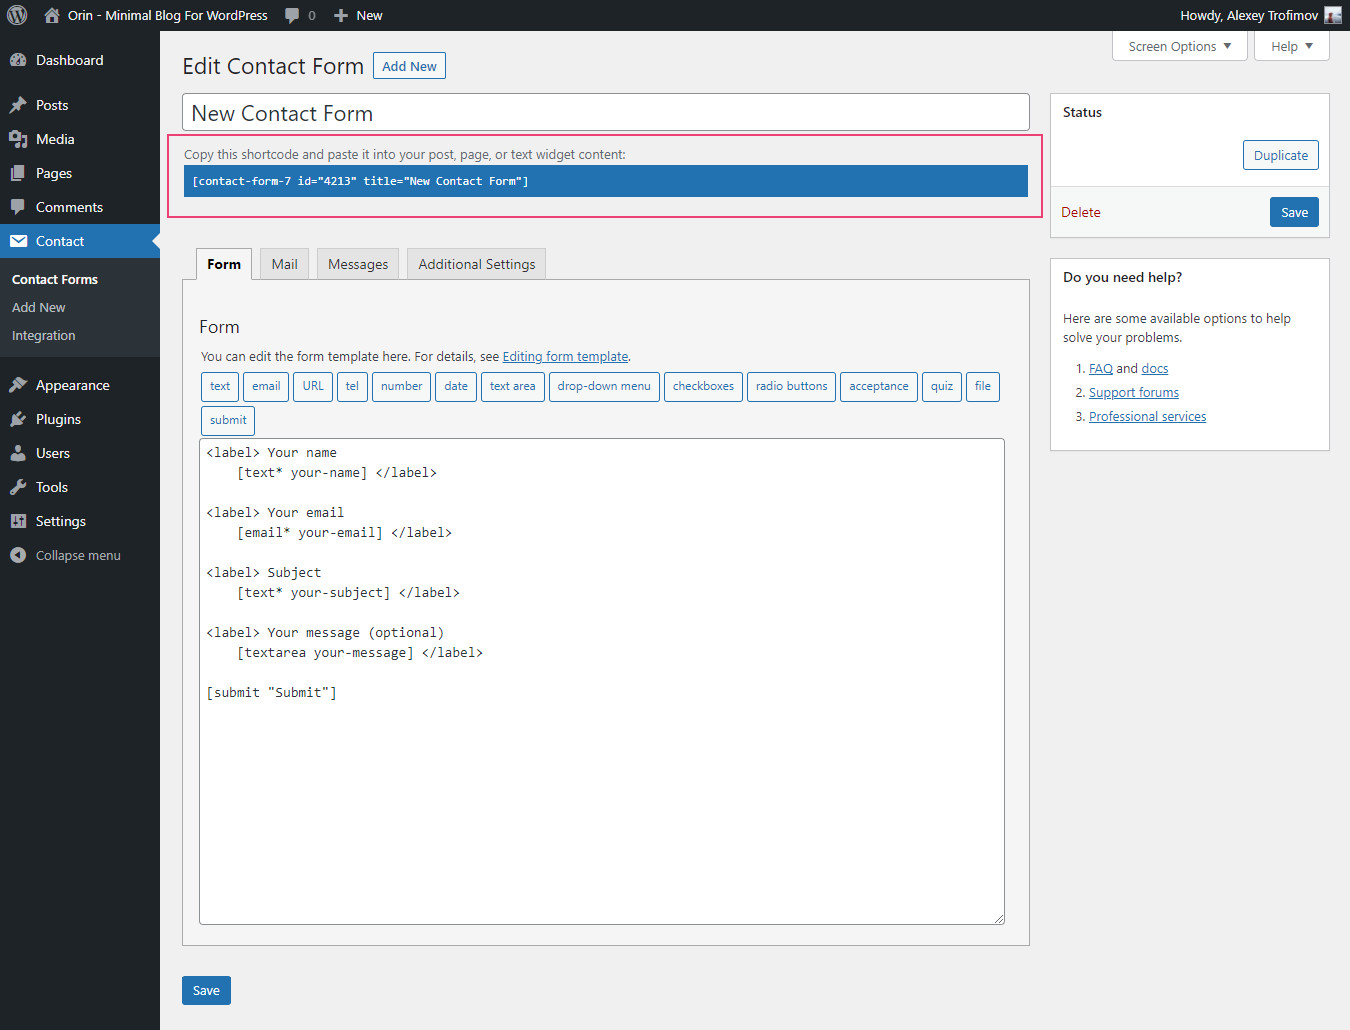1350x1030 pixels.
Task: Duplicate the contact form
Action: 1280,154
